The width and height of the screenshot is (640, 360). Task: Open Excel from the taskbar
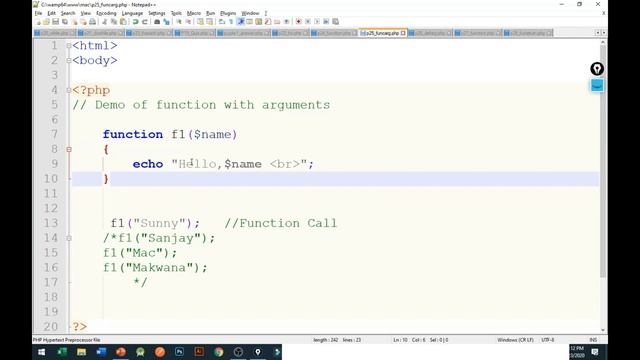(x=62, y=352)
